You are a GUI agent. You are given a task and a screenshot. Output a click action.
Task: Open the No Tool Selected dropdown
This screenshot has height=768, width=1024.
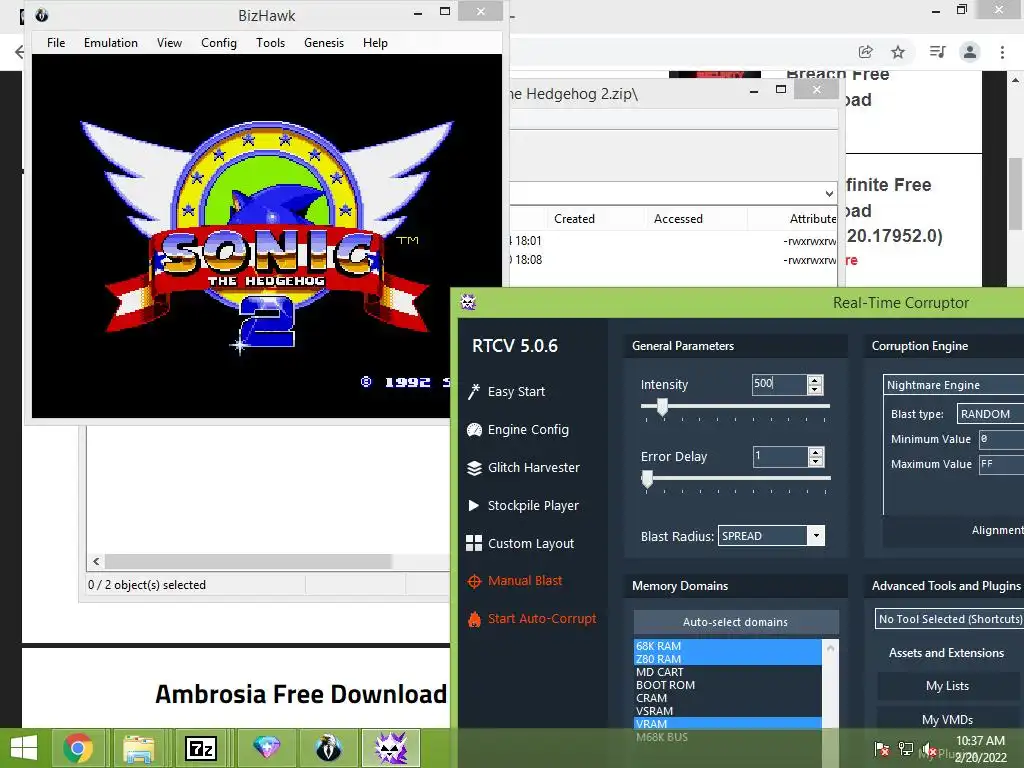click(950, 618)
